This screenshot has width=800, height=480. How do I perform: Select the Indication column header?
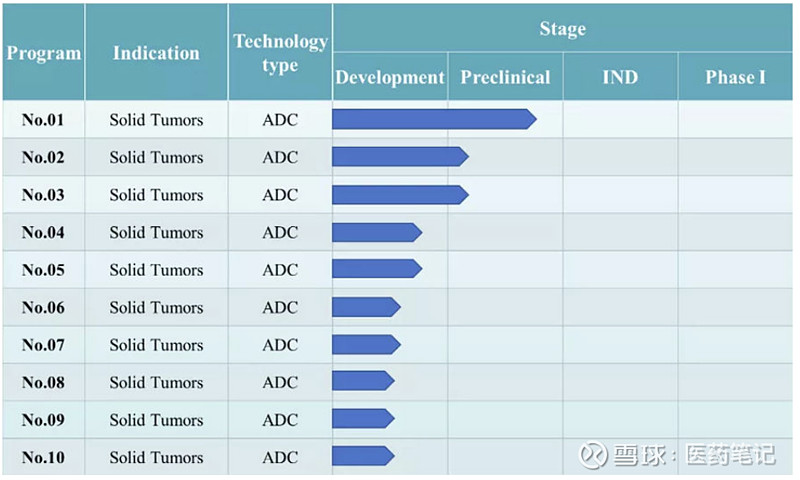tap(156, 53)
